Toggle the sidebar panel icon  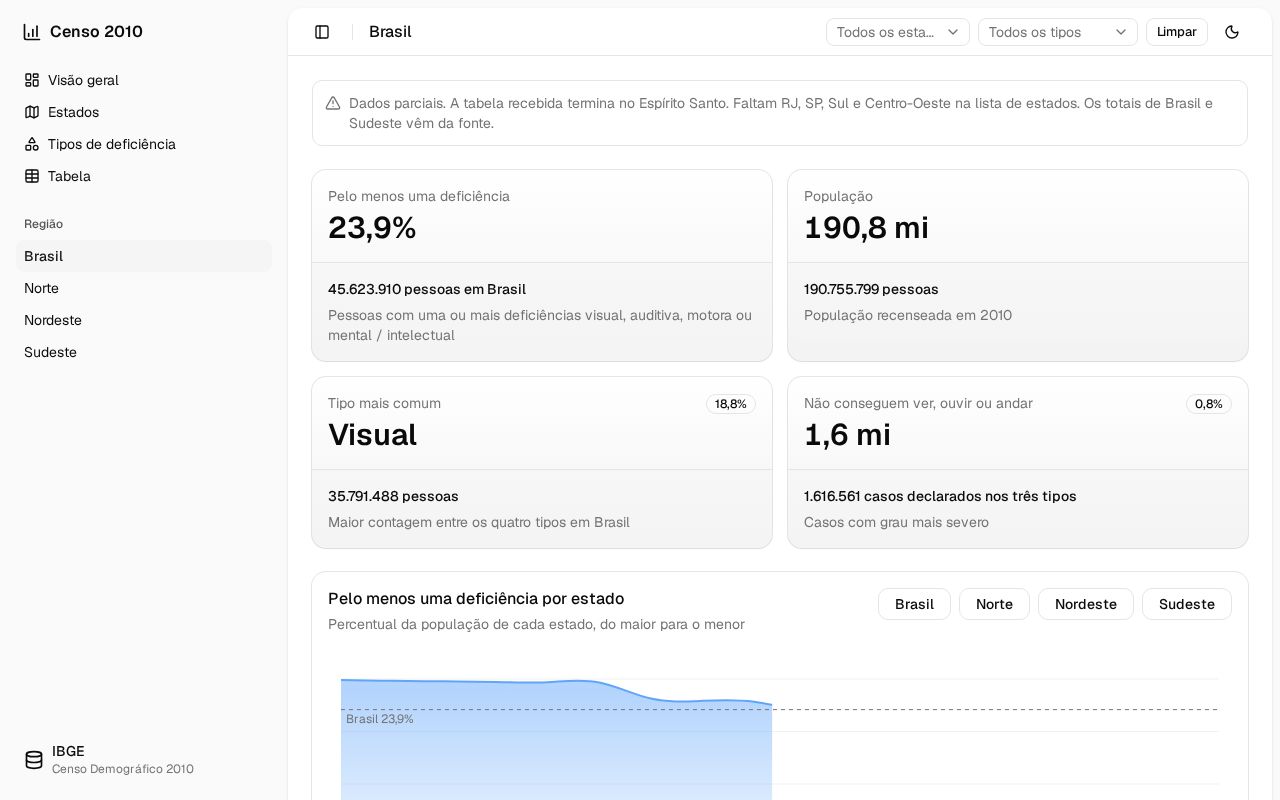[x=322, y=32]
